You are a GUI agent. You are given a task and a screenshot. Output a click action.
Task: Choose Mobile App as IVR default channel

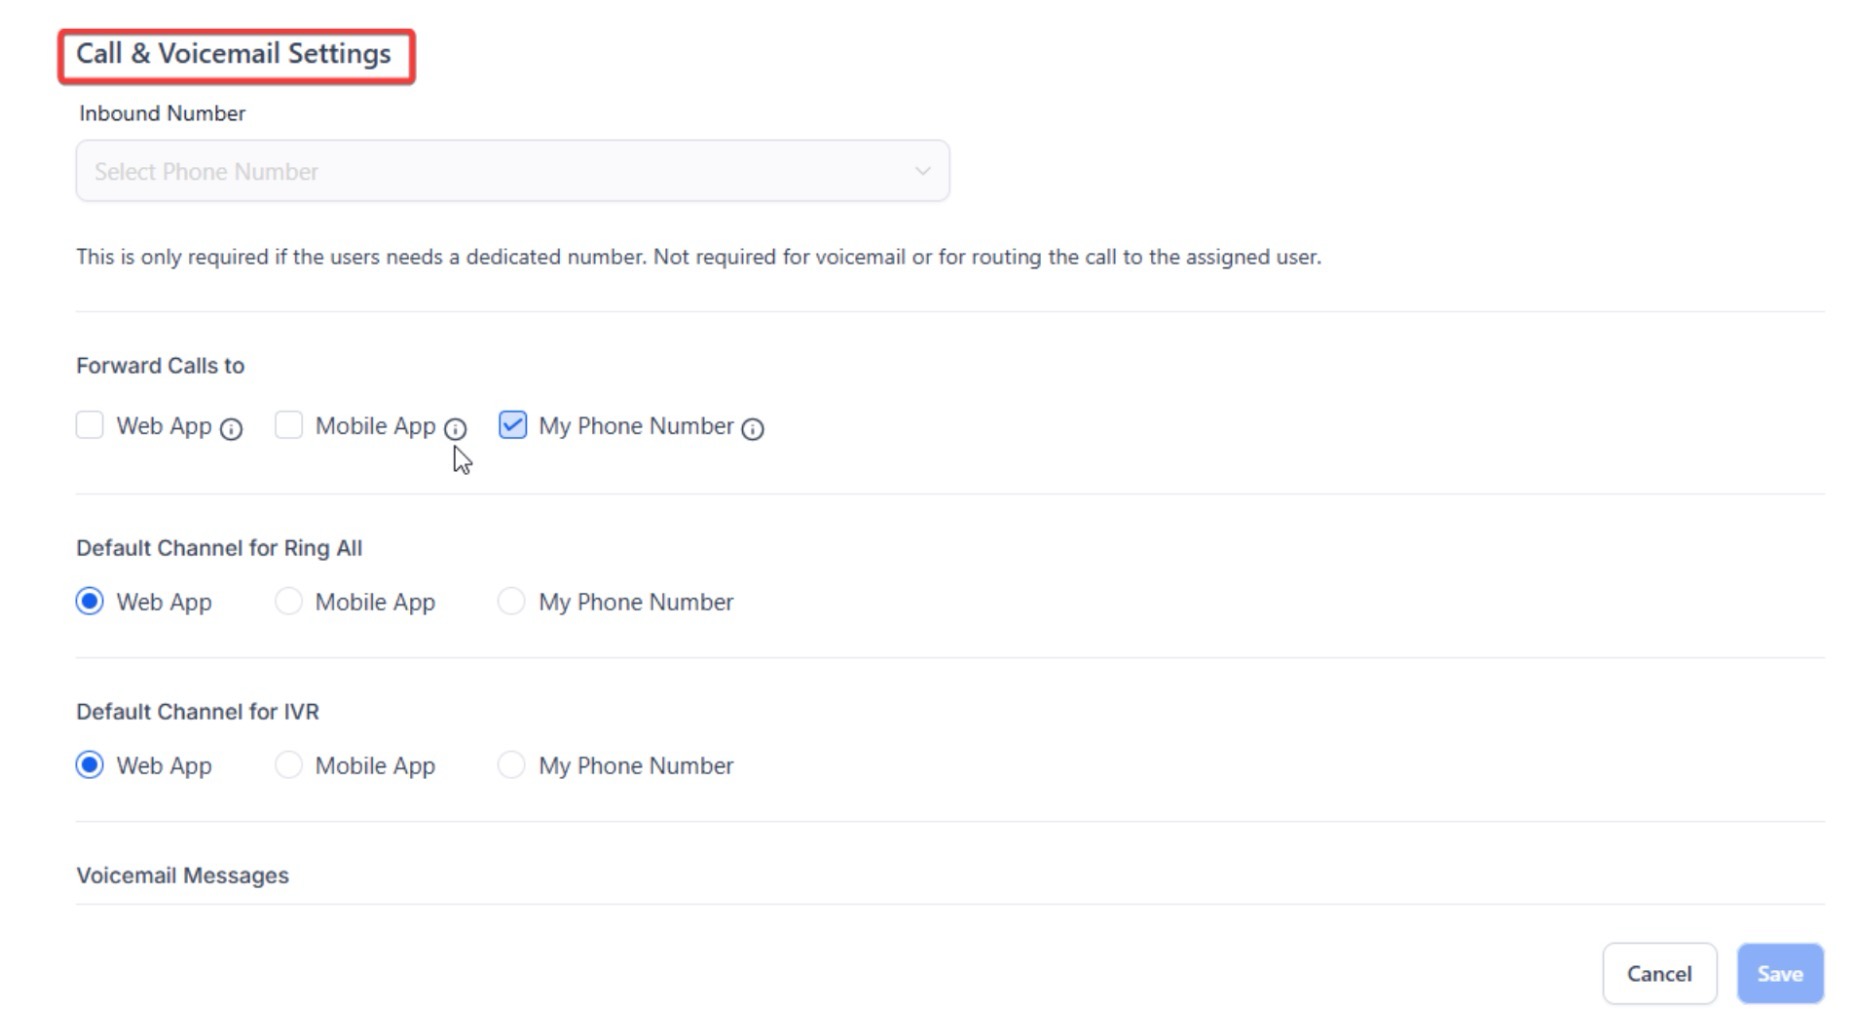tap(289, 765)
